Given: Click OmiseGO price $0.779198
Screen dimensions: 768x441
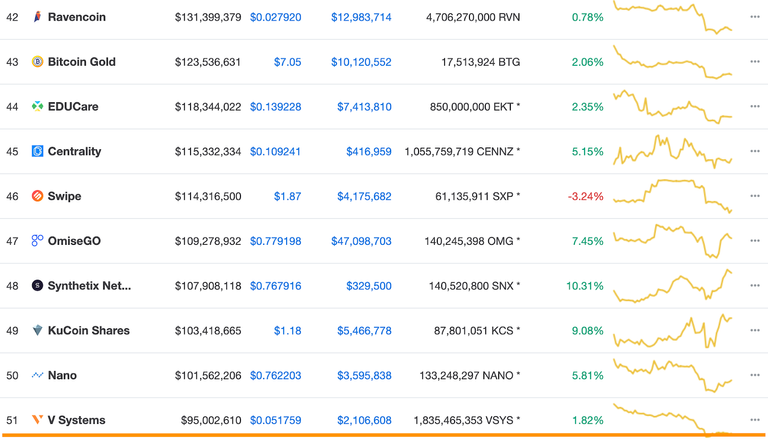Looking at the screenshot, I should point(276,241).
